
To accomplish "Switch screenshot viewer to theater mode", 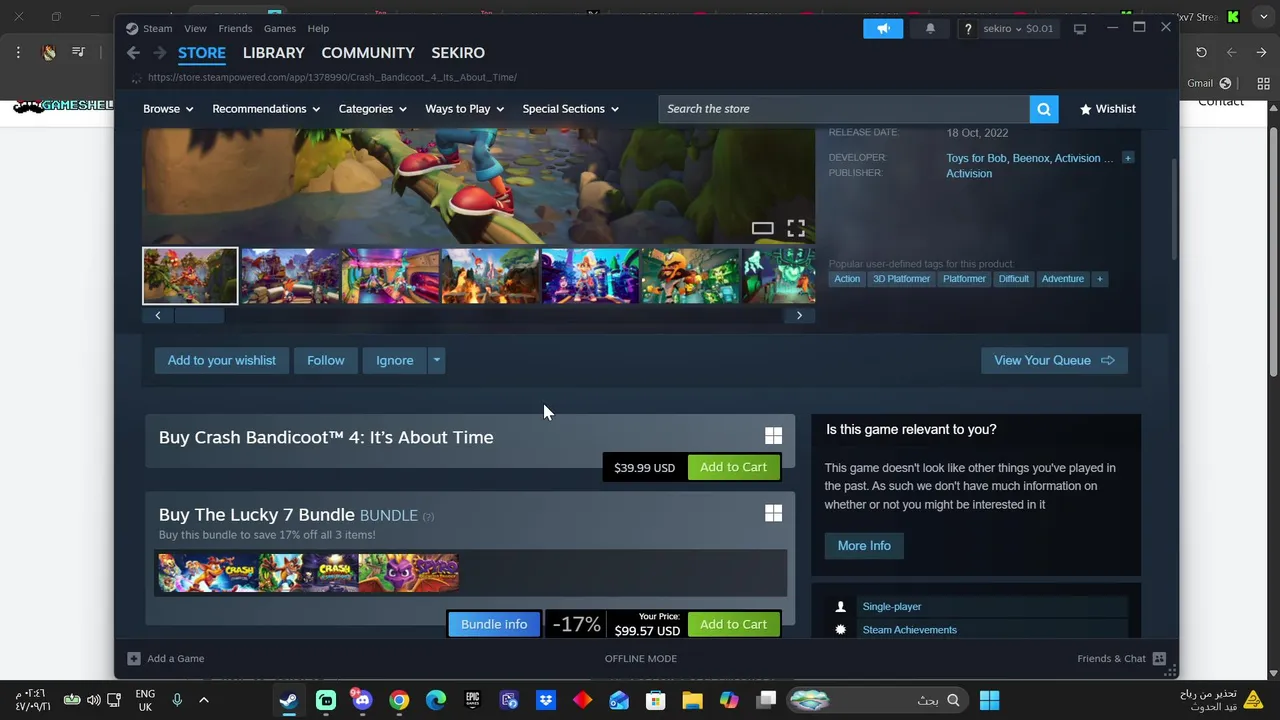I will (763, 229).
